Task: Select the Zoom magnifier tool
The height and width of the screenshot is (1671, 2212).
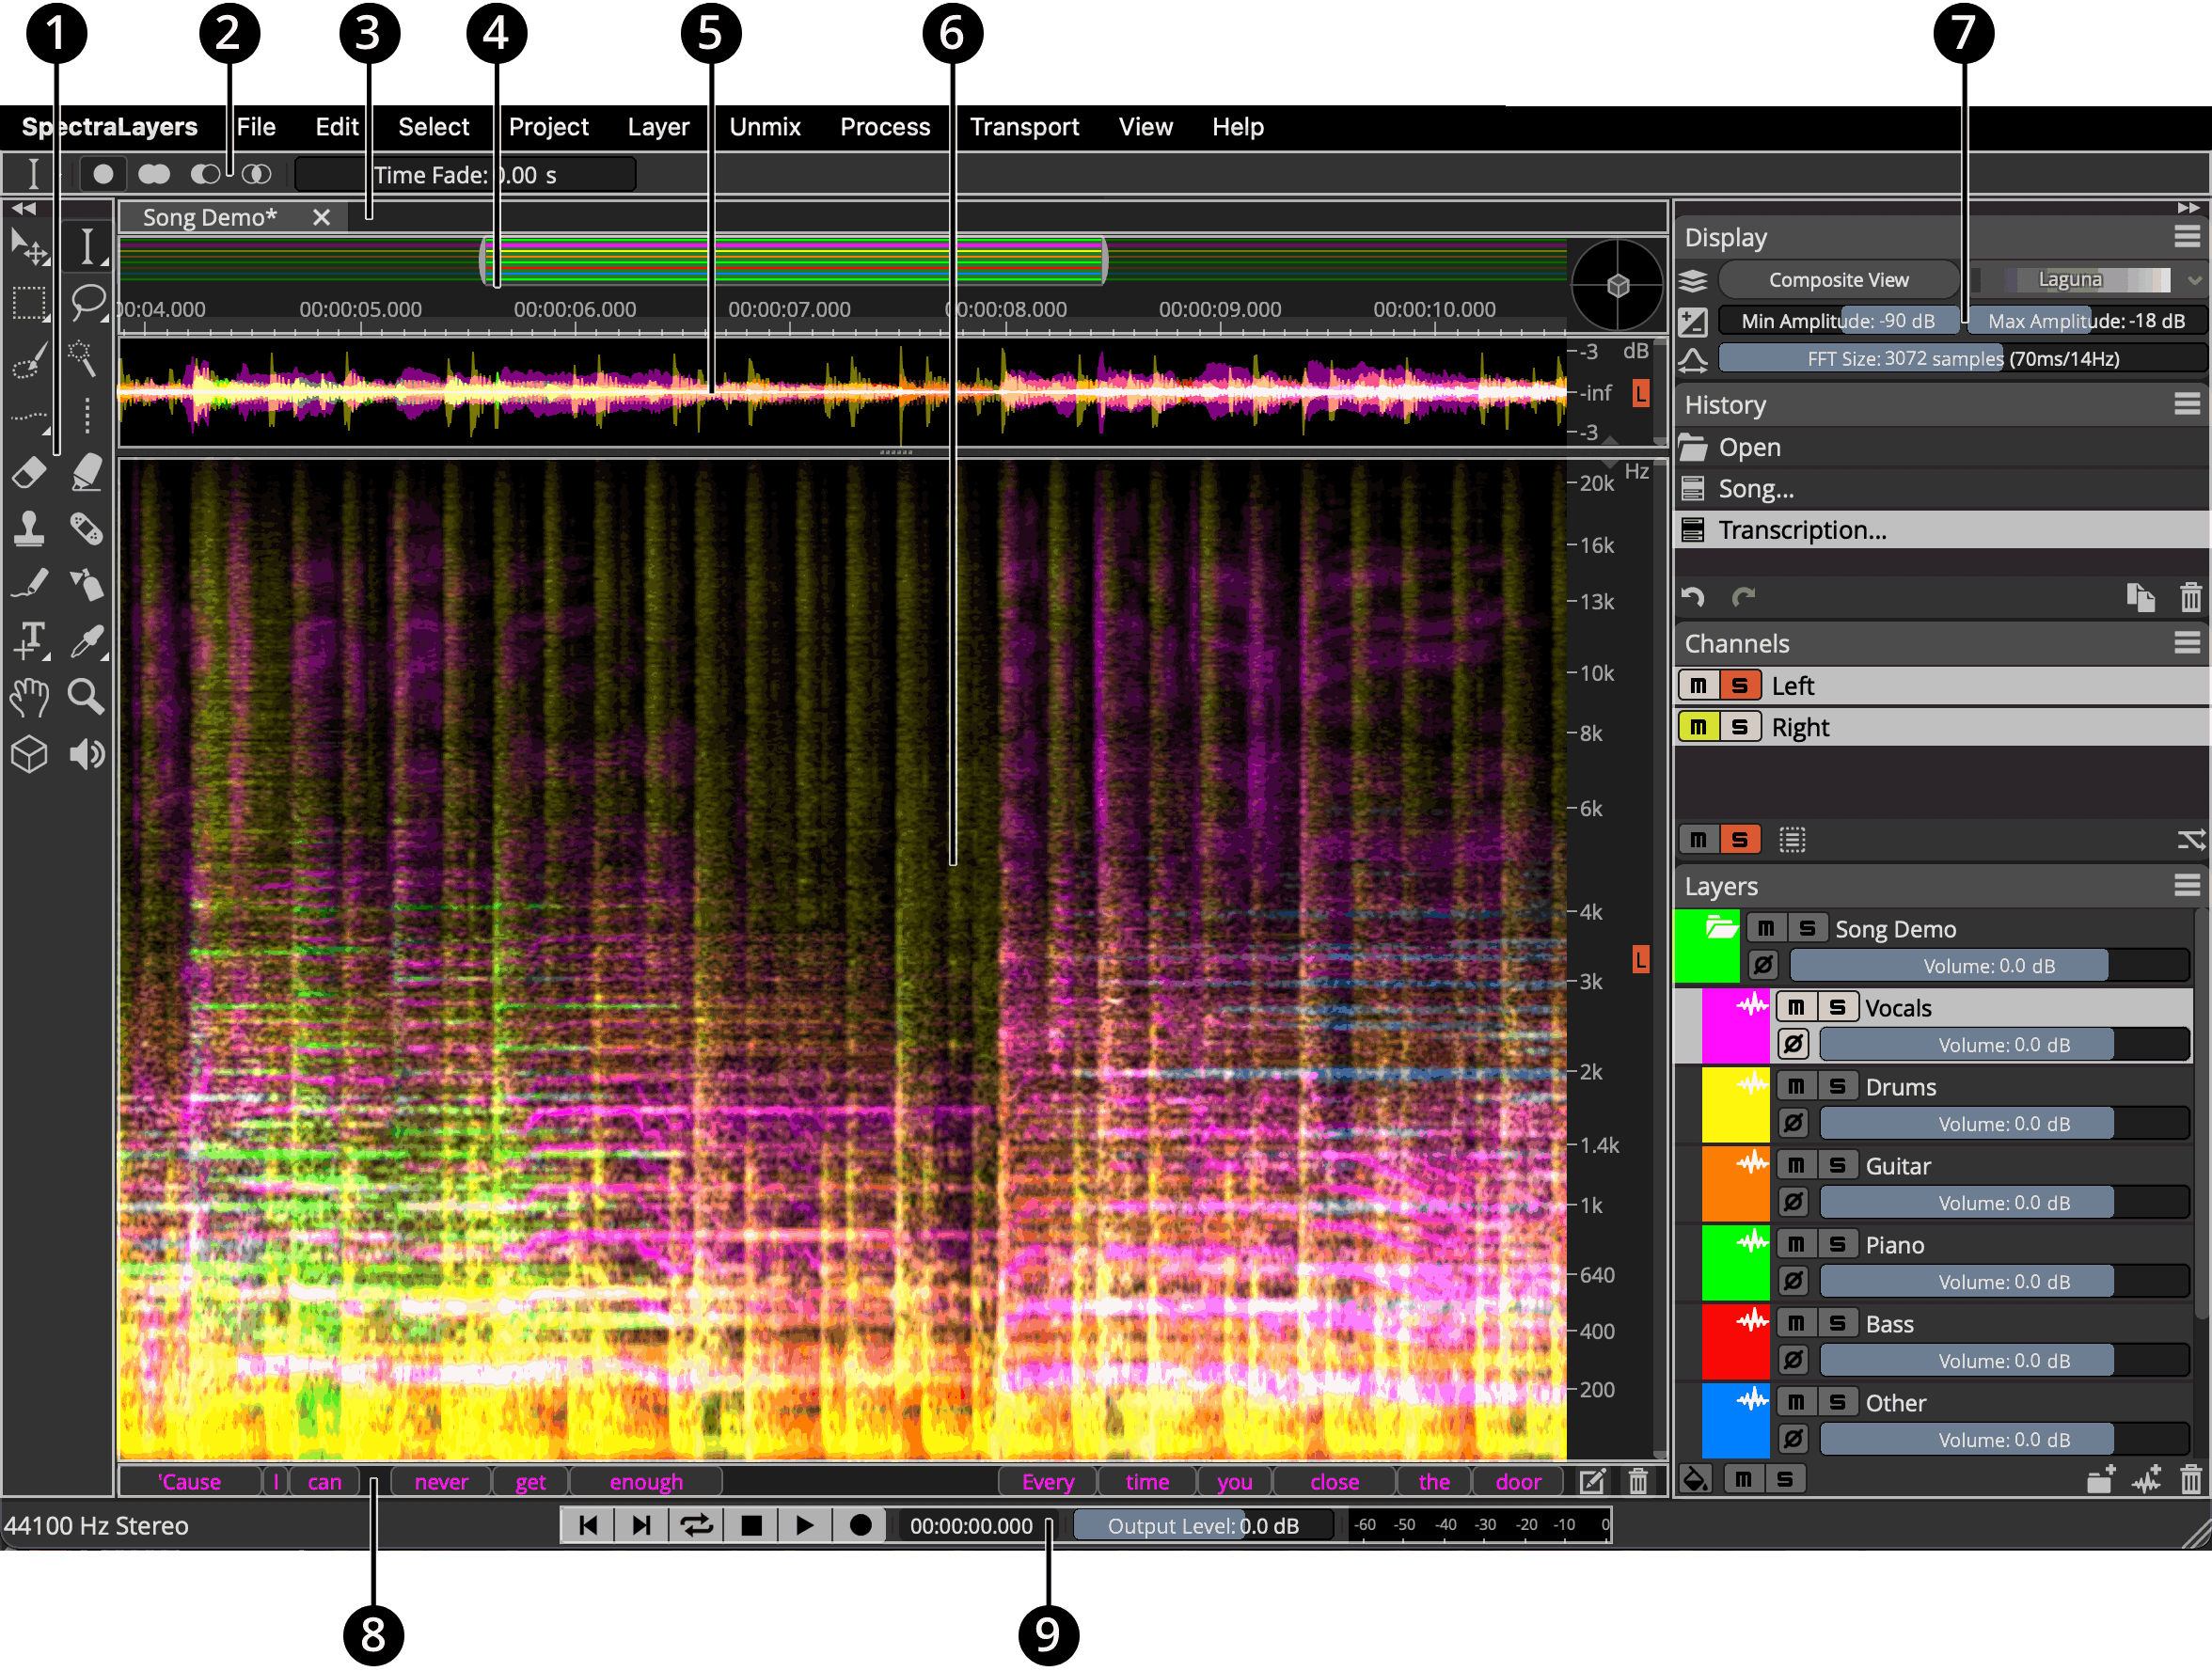Action: [x=87, y=697]
